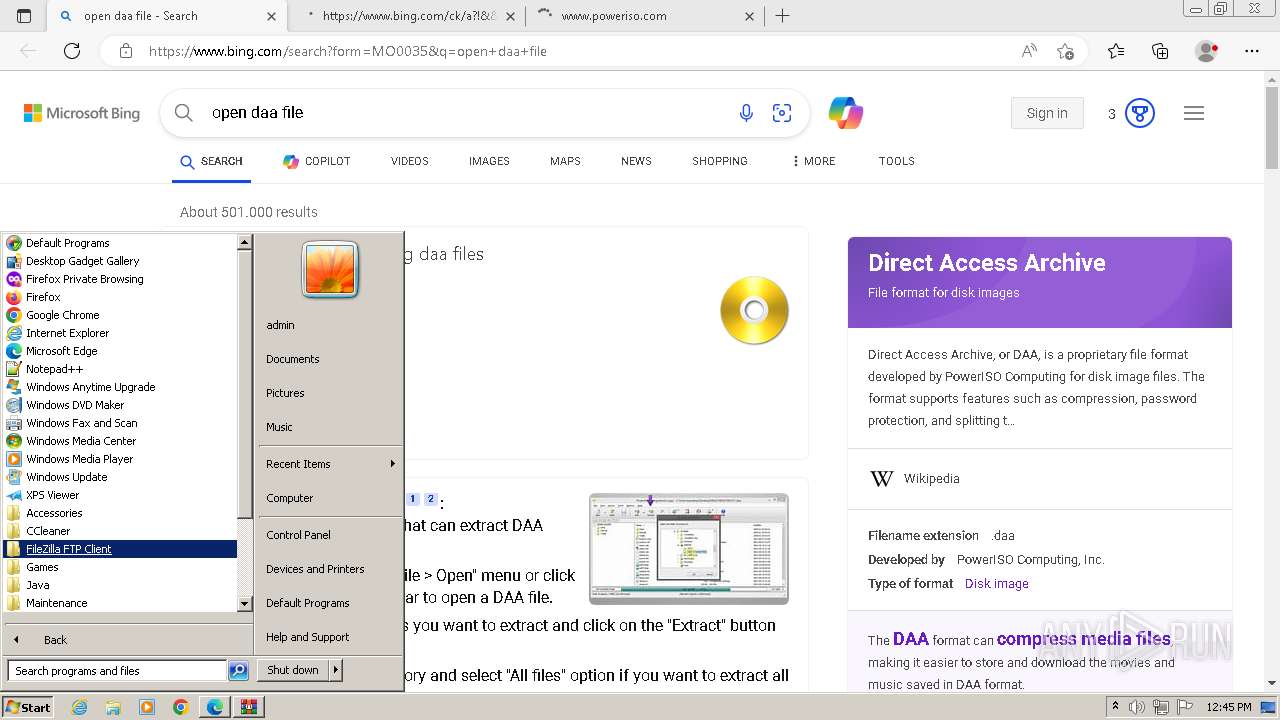
Task: Open Bing hamburger settings menu
Action: coord(1194,113)
